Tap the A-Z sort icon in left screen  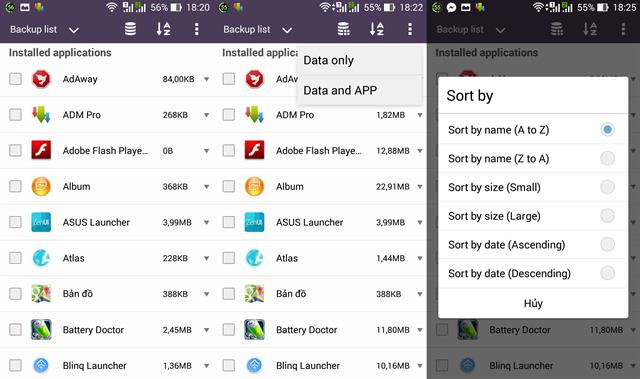(x=163, y=29)
